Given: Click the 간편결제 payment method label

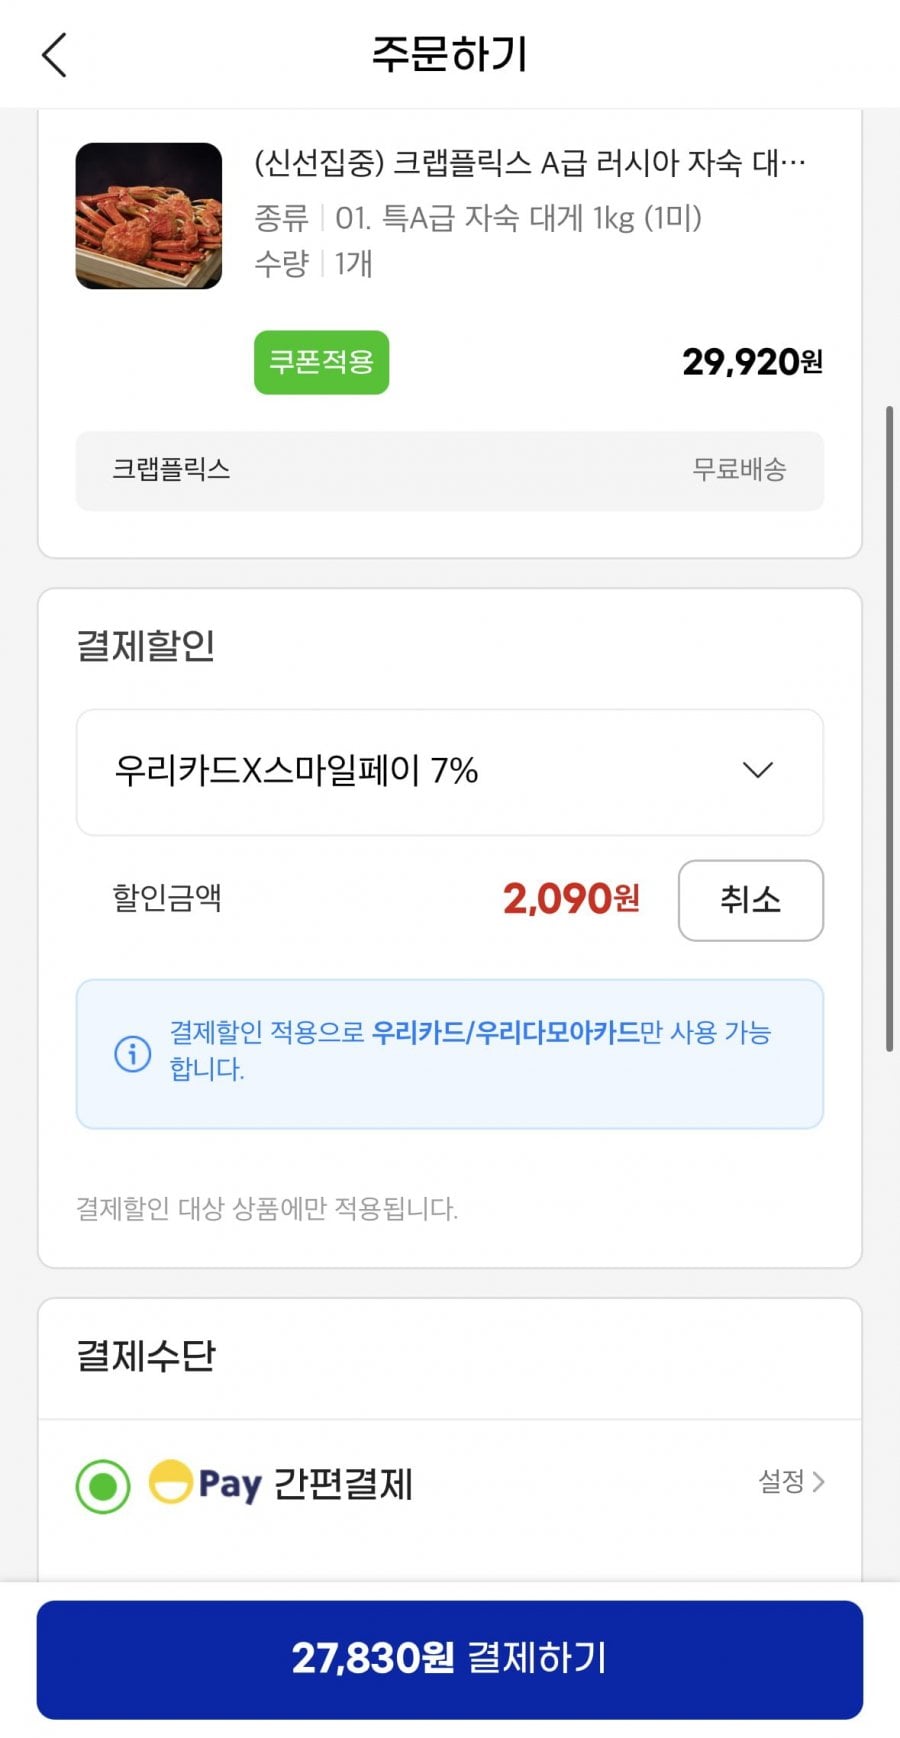Looking at the screenshot, I should (342, 1484).
